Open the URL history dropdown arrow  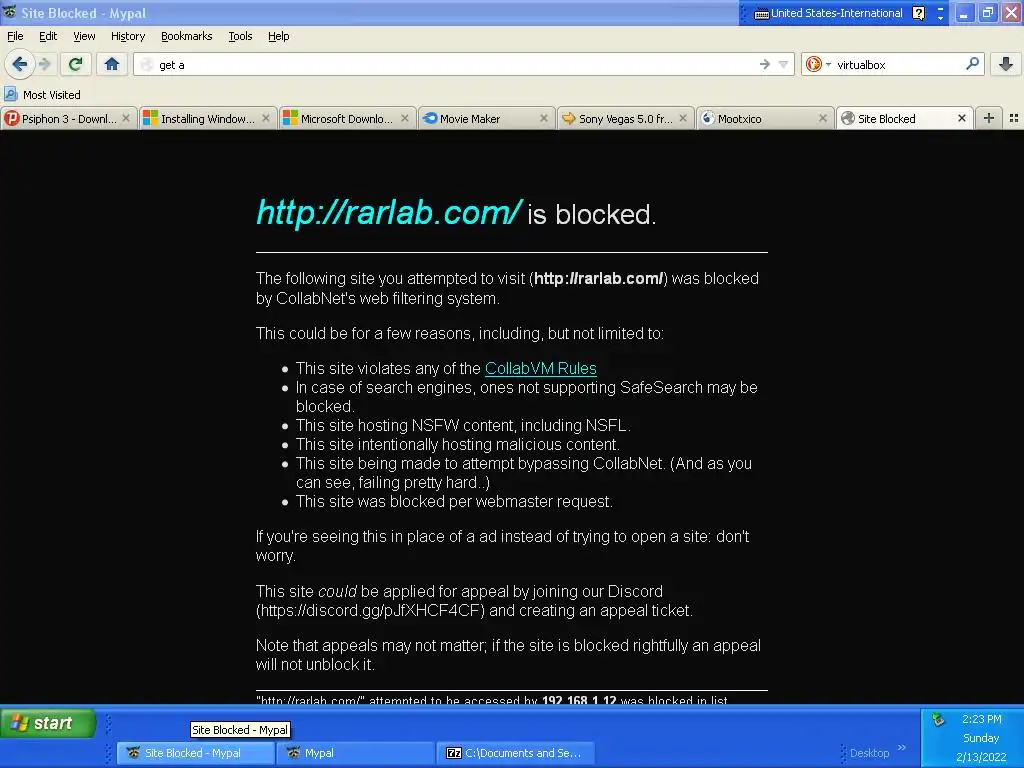coord(783,64)
